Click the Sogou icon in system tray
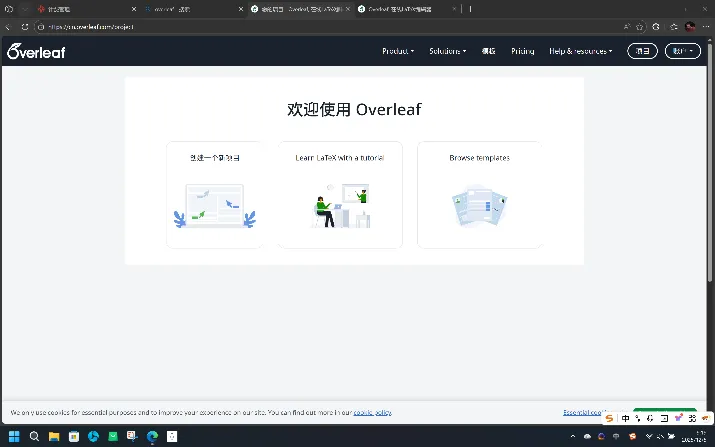 (632, 437)
